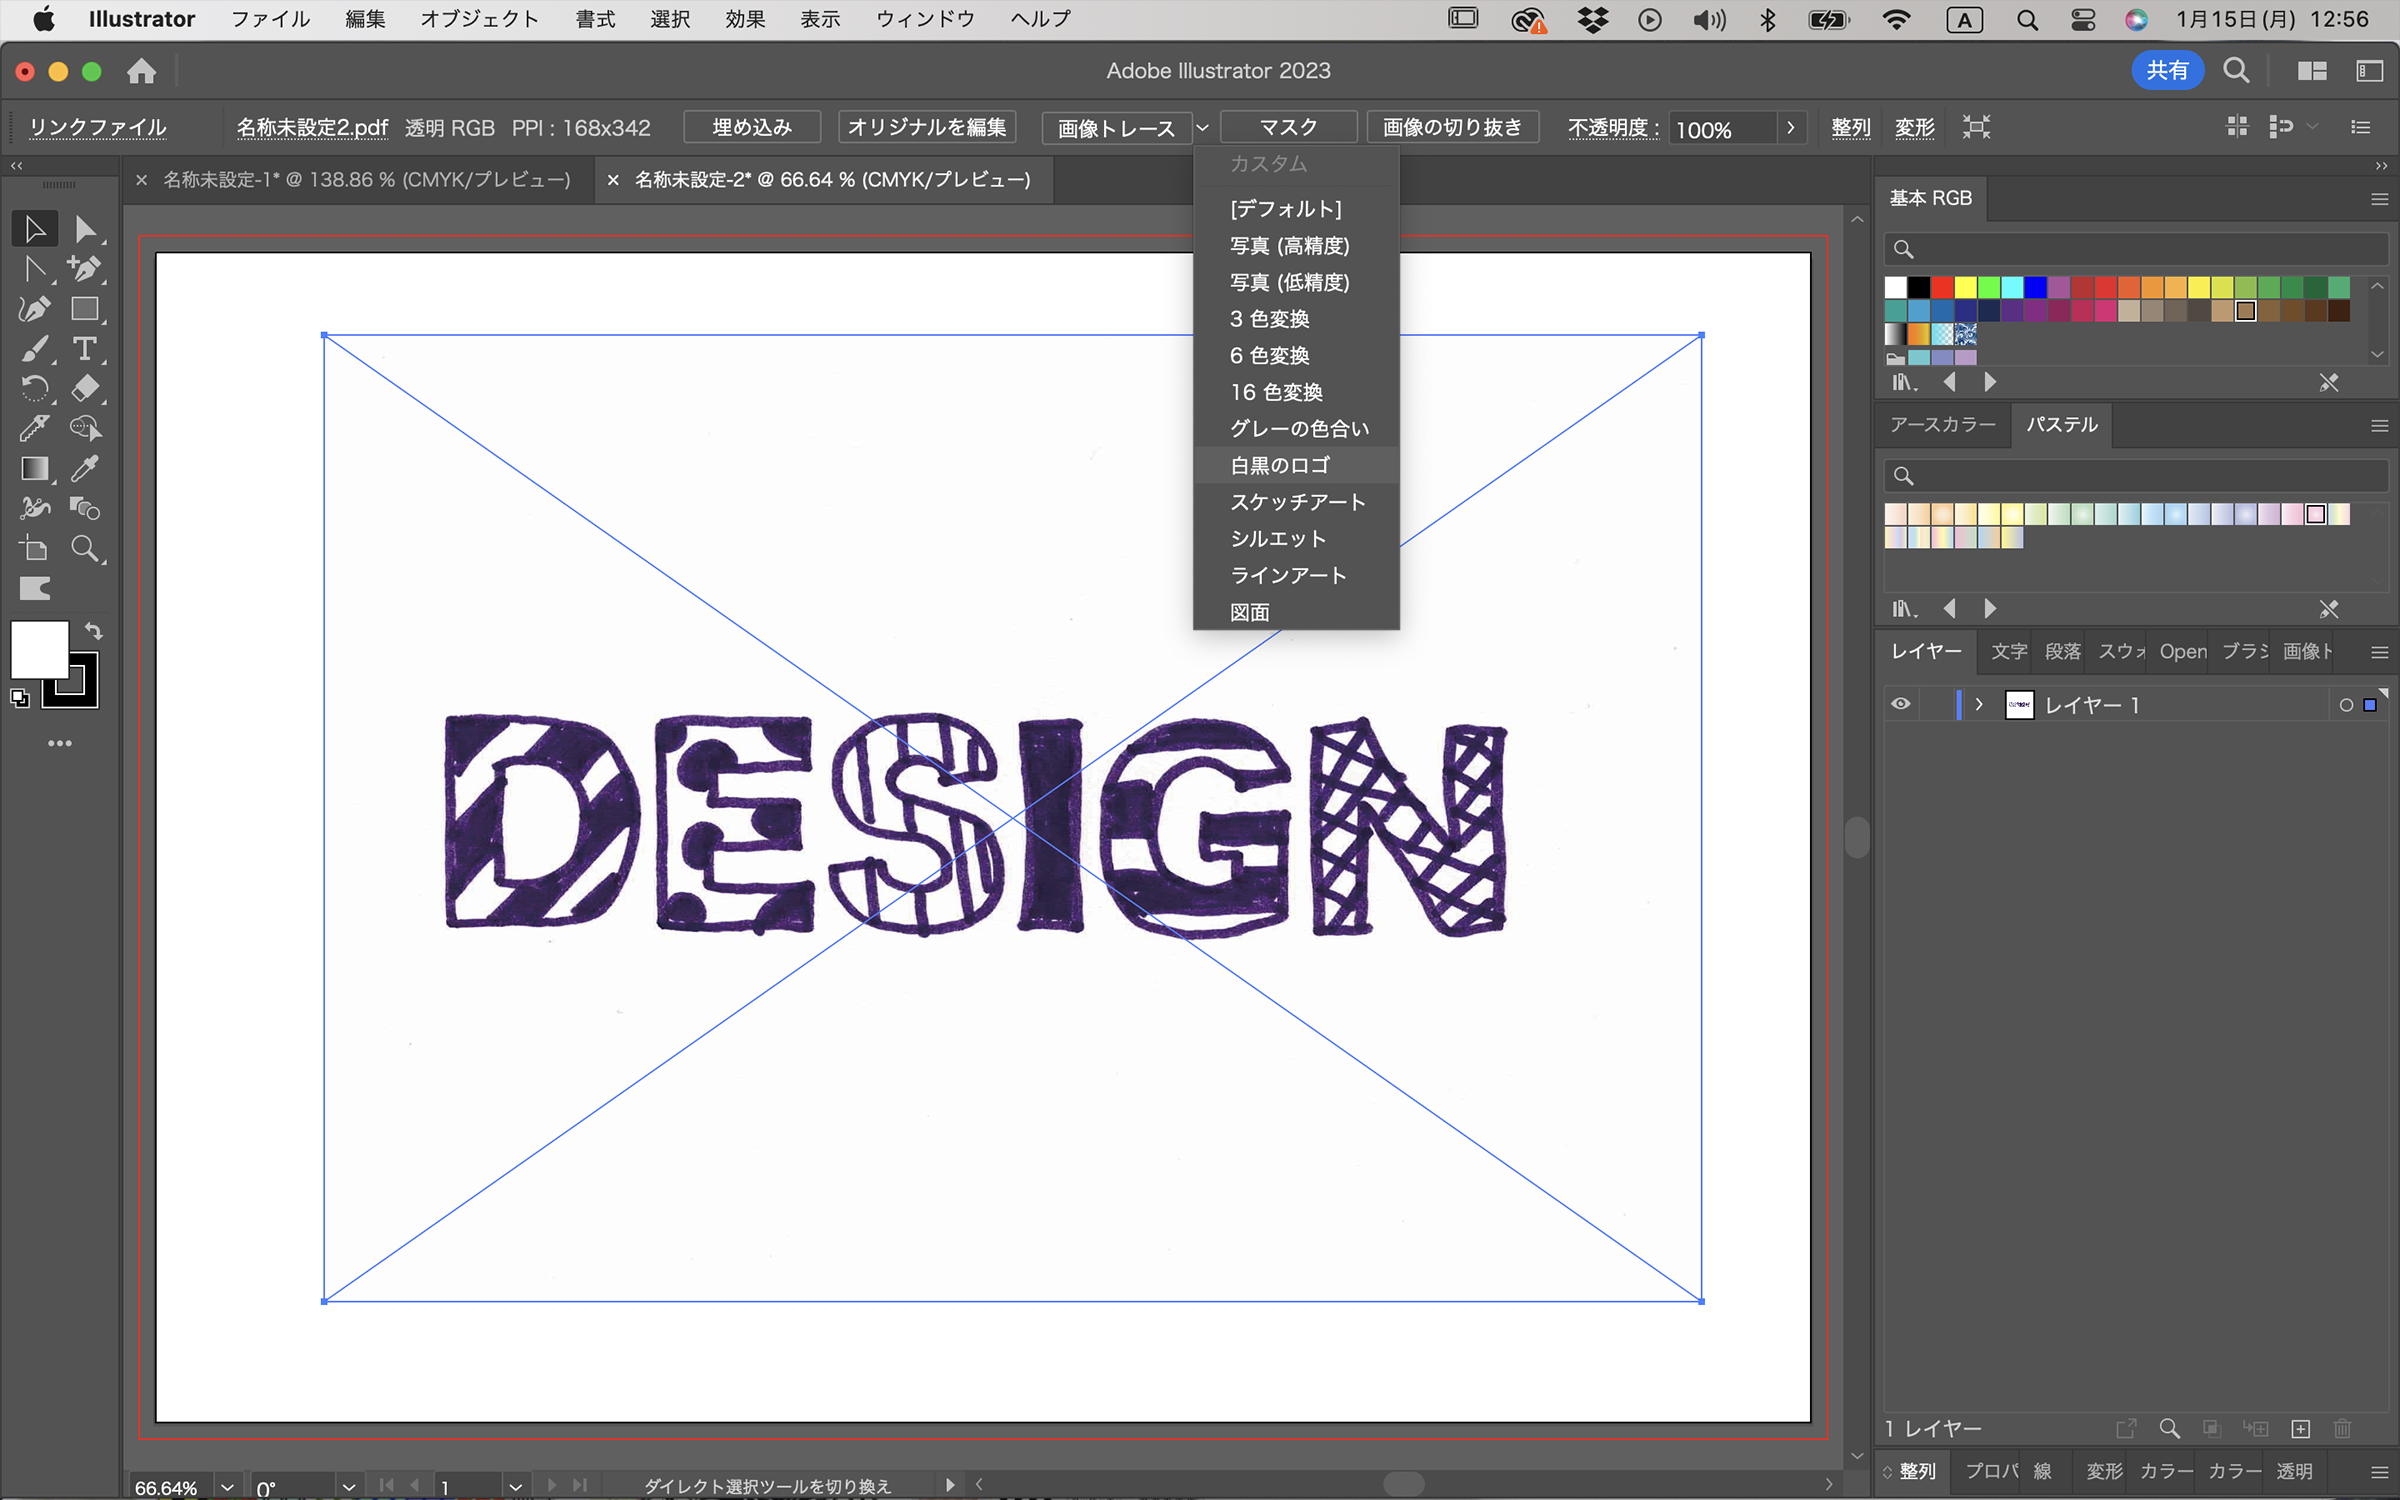Select the Eyedropper tool
Screen dimensions: 2400x1500
tap(86, 469)
